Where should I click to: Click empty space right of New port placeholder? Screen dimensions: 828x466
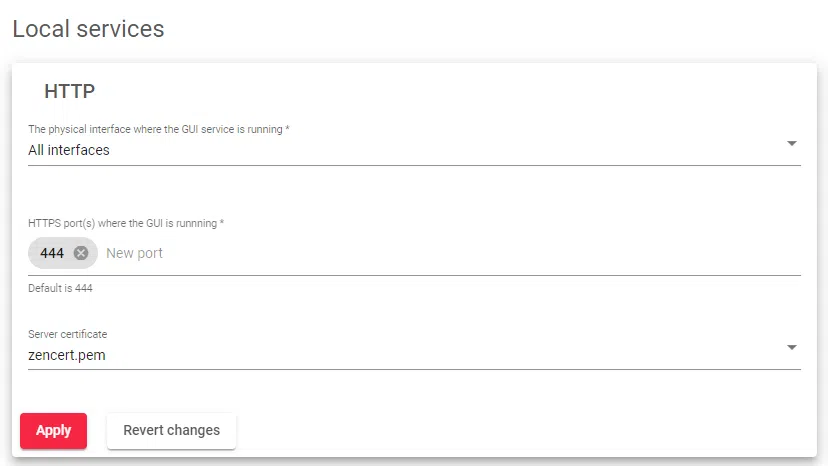click(480, 253)
